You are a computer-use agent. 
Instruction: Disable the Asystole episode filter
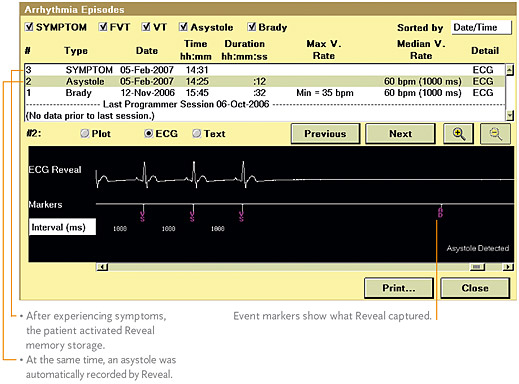pos(183,27)
